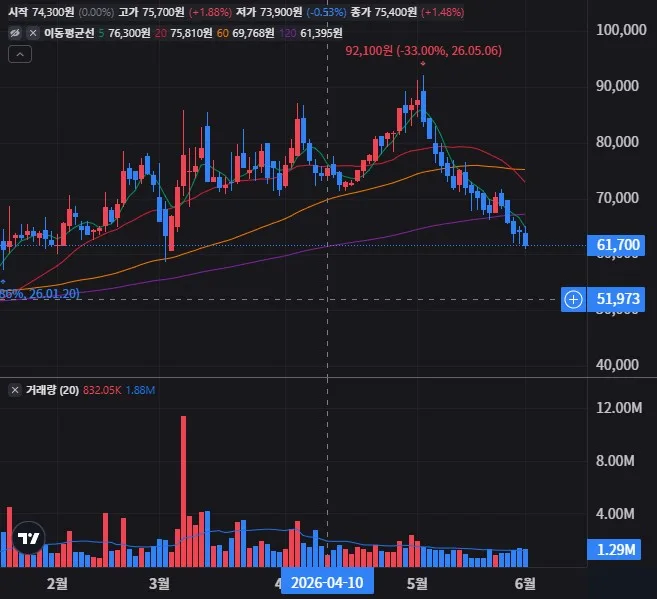Click the 20-day average value 75,810원
The image size is (657, 599).
point(191,33)
